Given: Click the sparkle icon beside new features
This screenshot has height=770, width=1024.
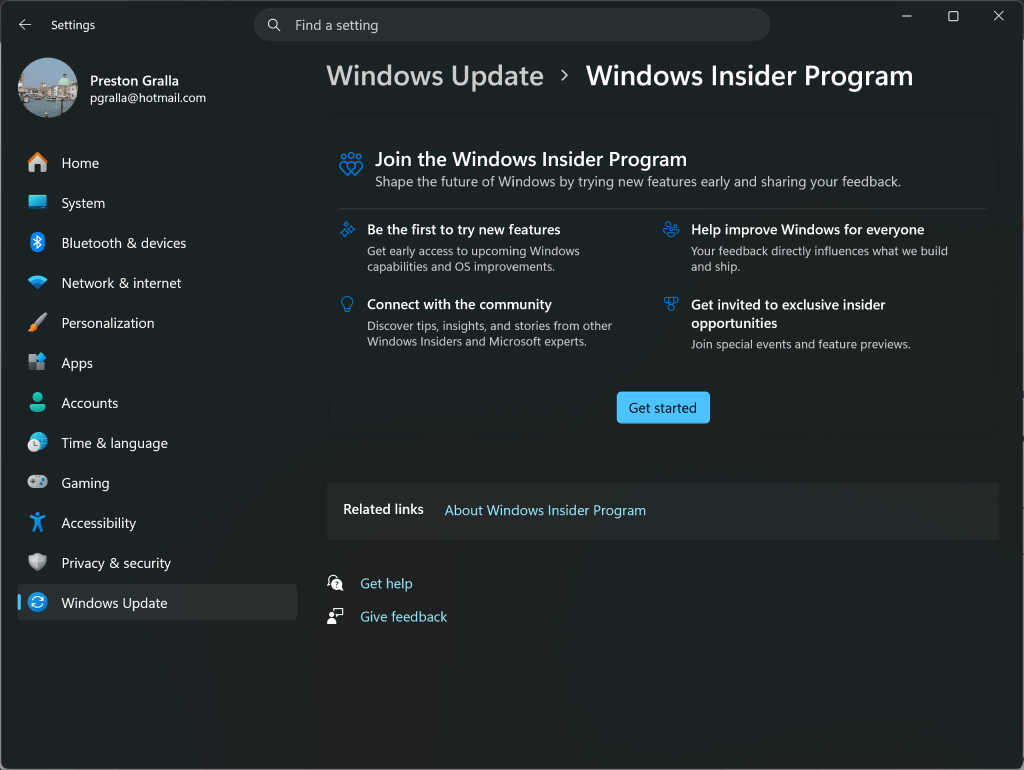Looking at the screenshot, I should [347, 229].
